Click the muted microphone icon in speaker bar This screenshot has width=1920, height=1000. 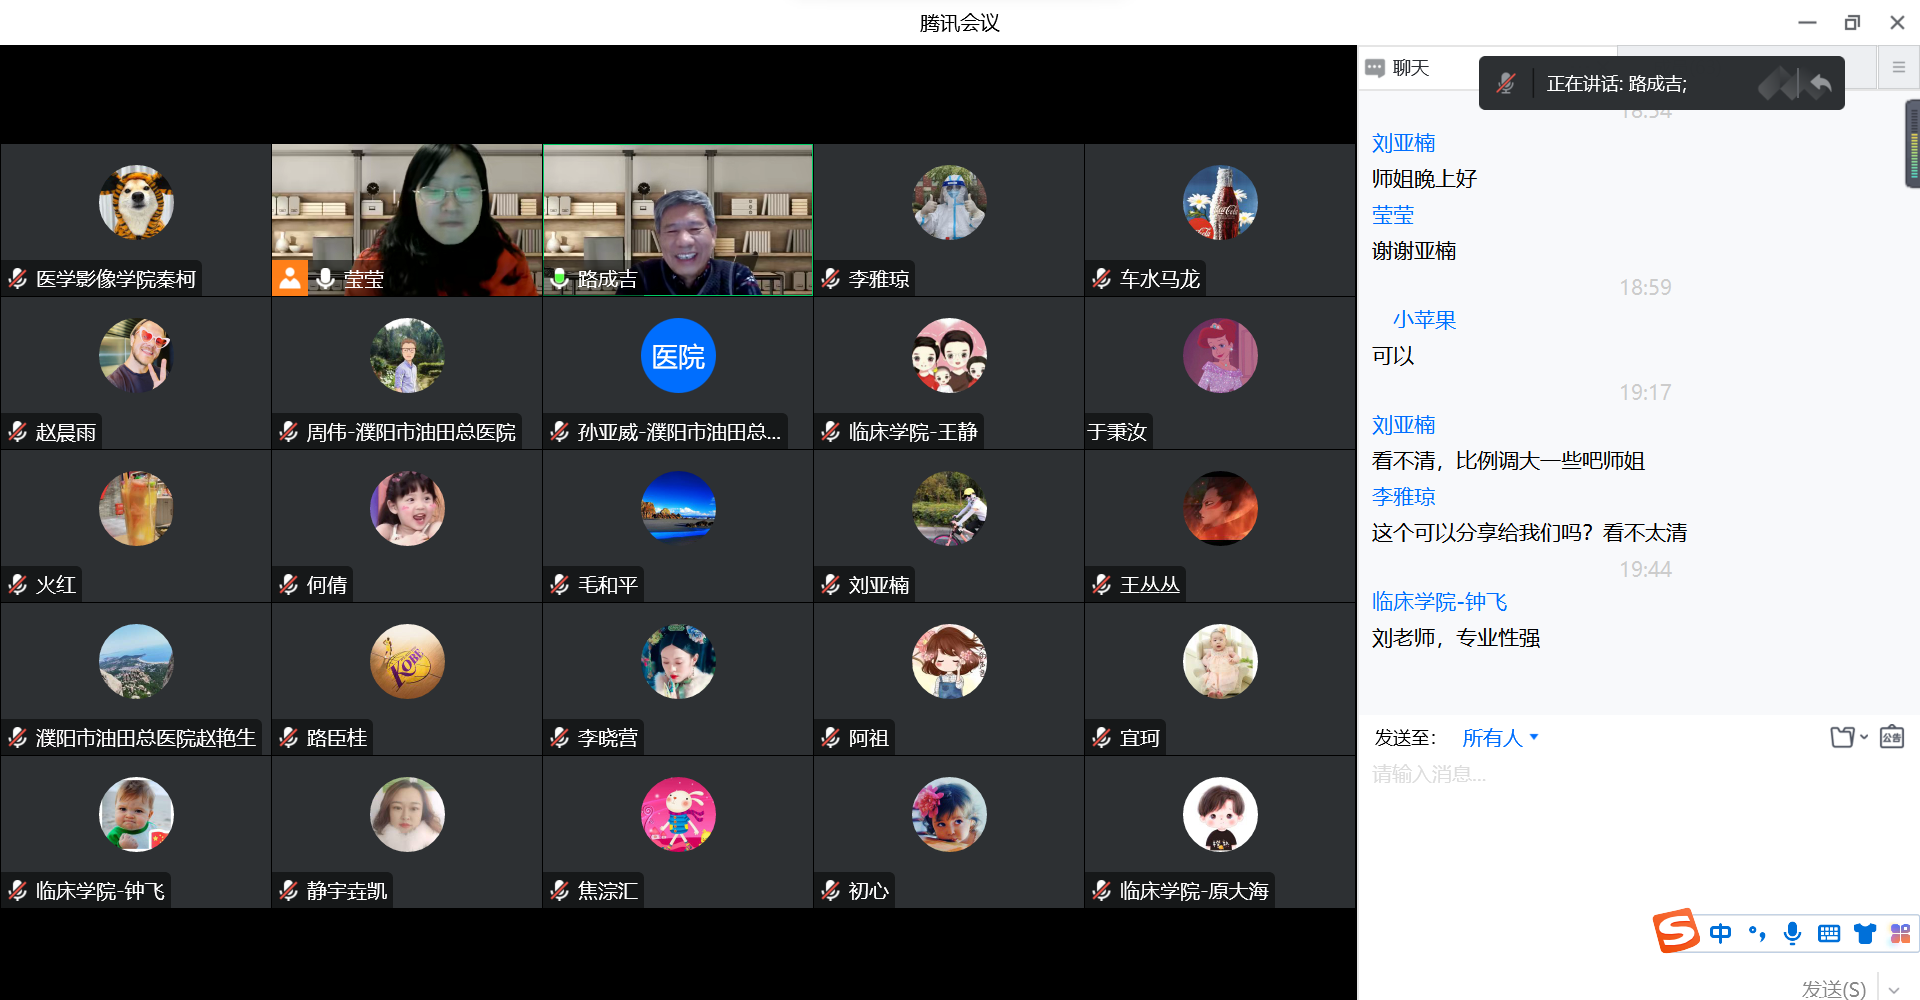point(1506,84)
